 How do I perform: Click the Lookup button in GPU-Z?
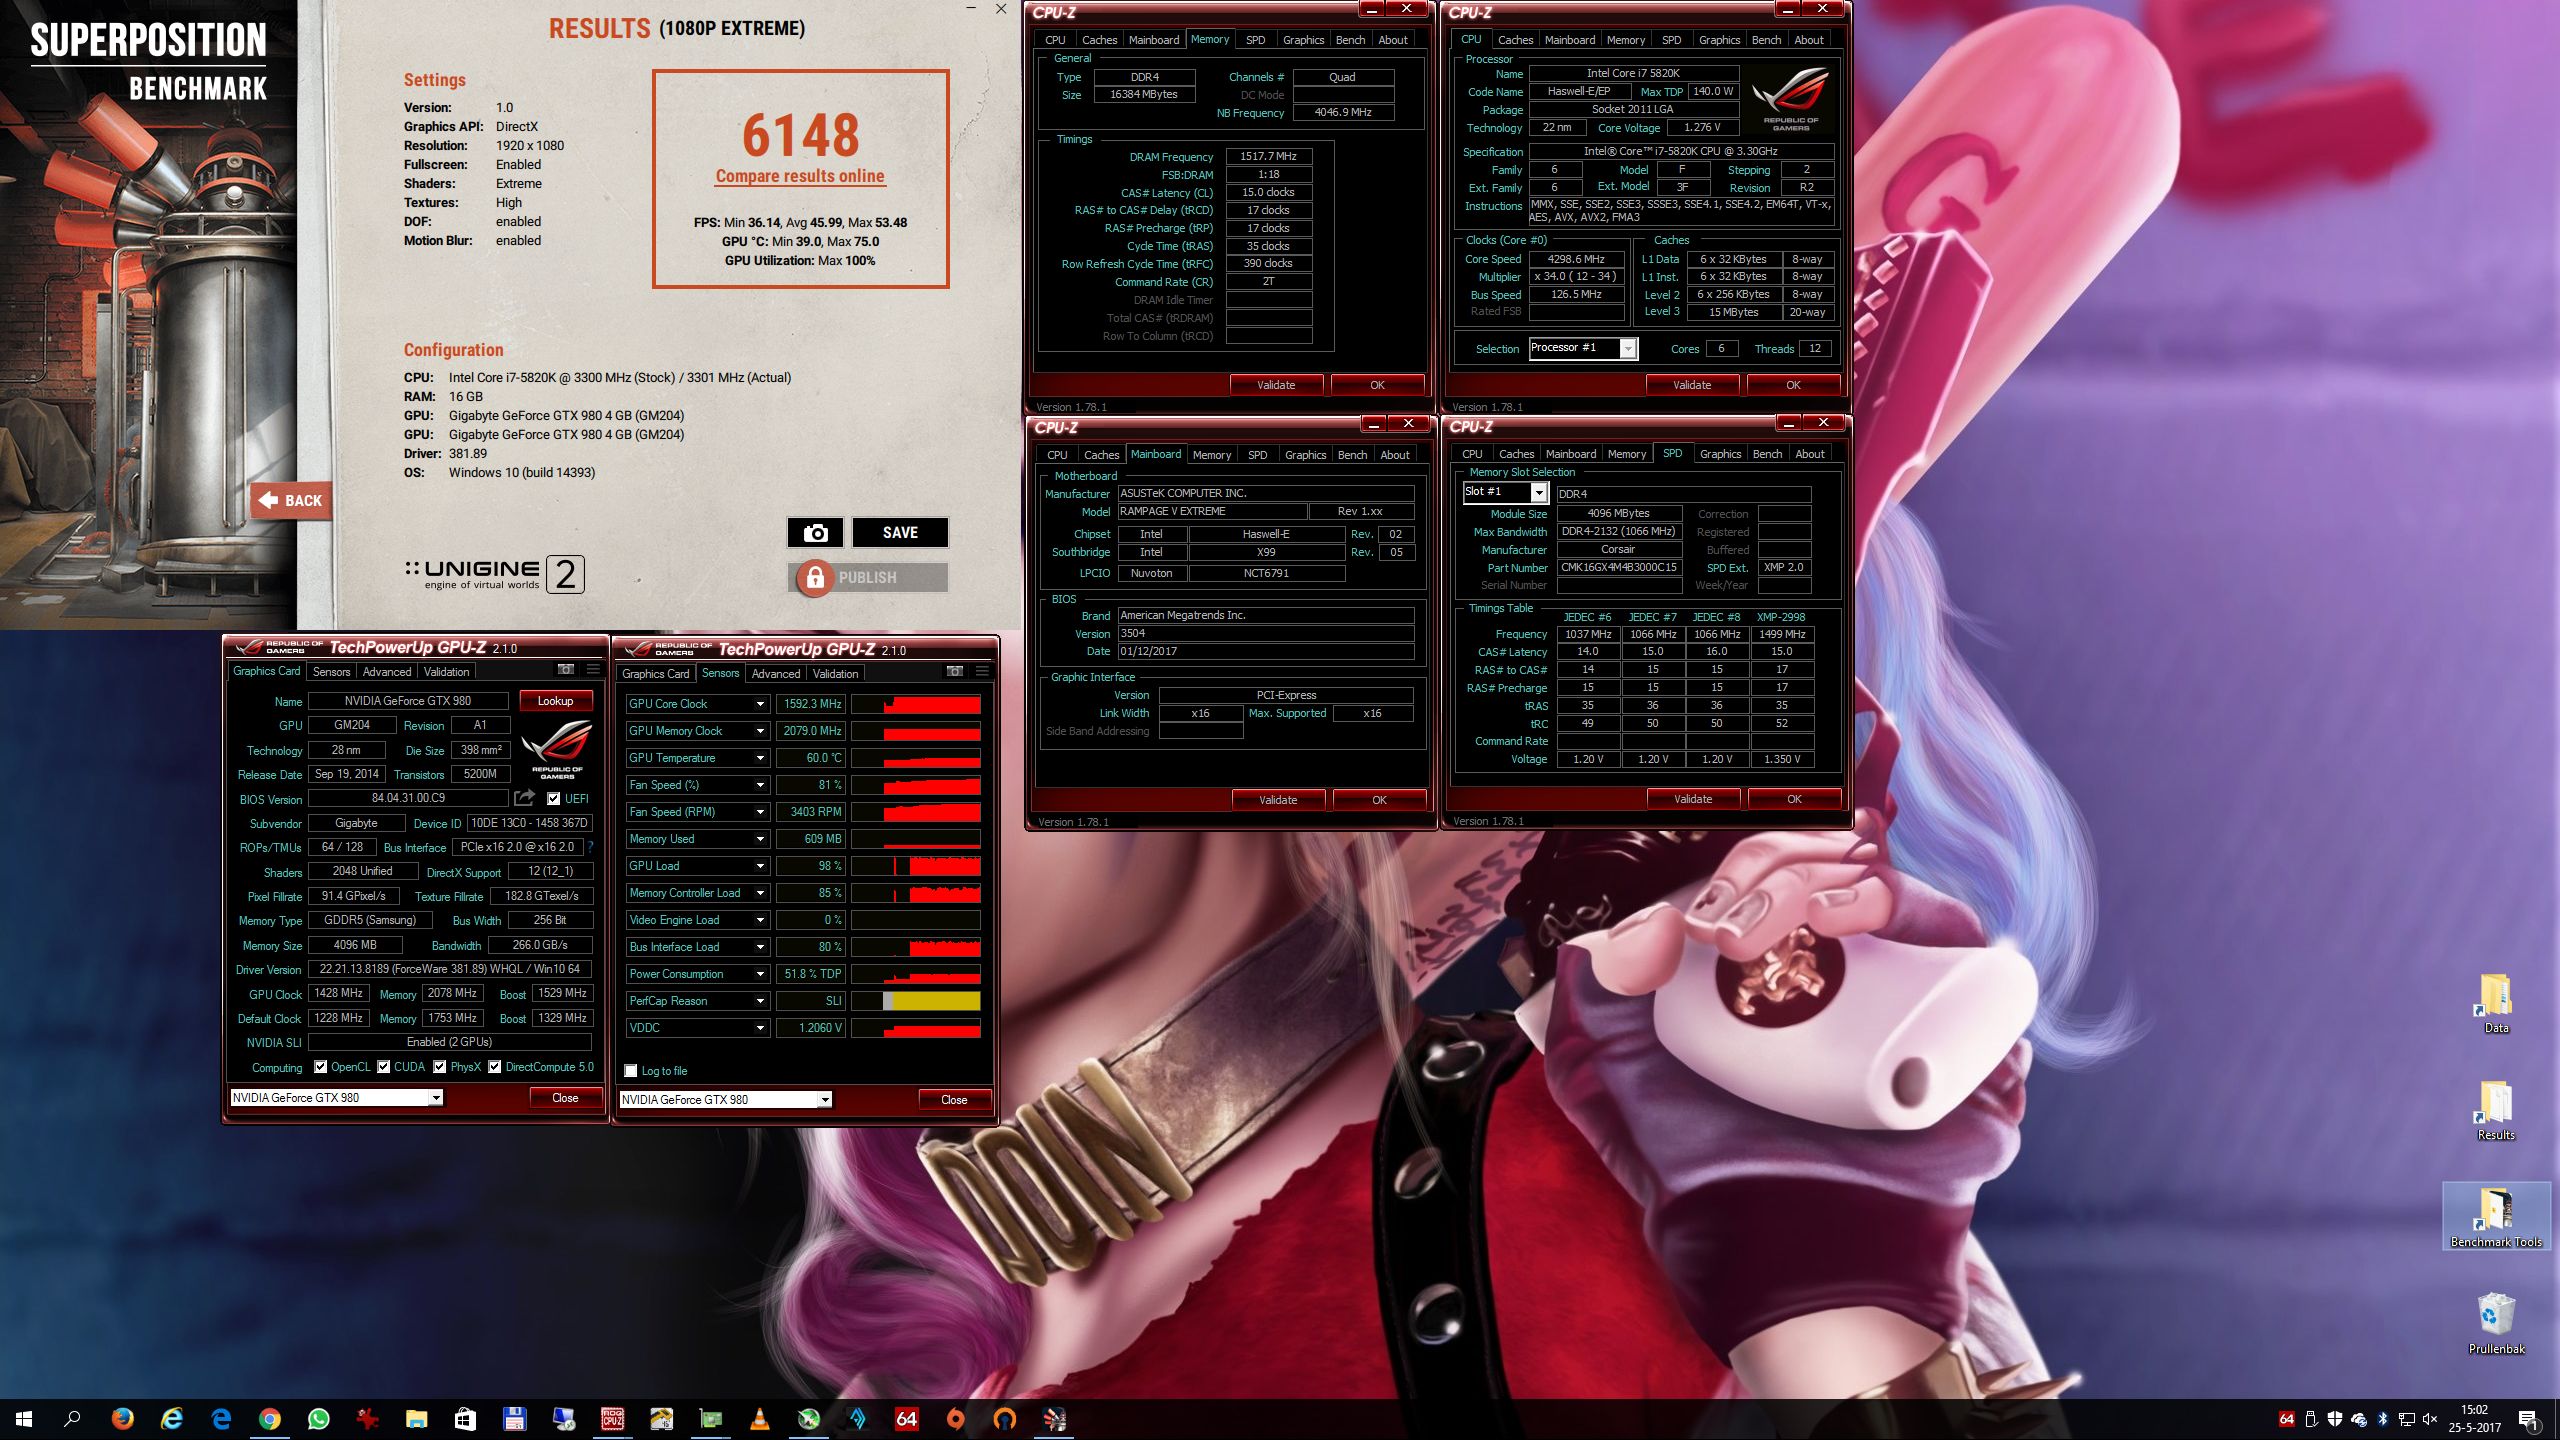[x=555, y=701]
